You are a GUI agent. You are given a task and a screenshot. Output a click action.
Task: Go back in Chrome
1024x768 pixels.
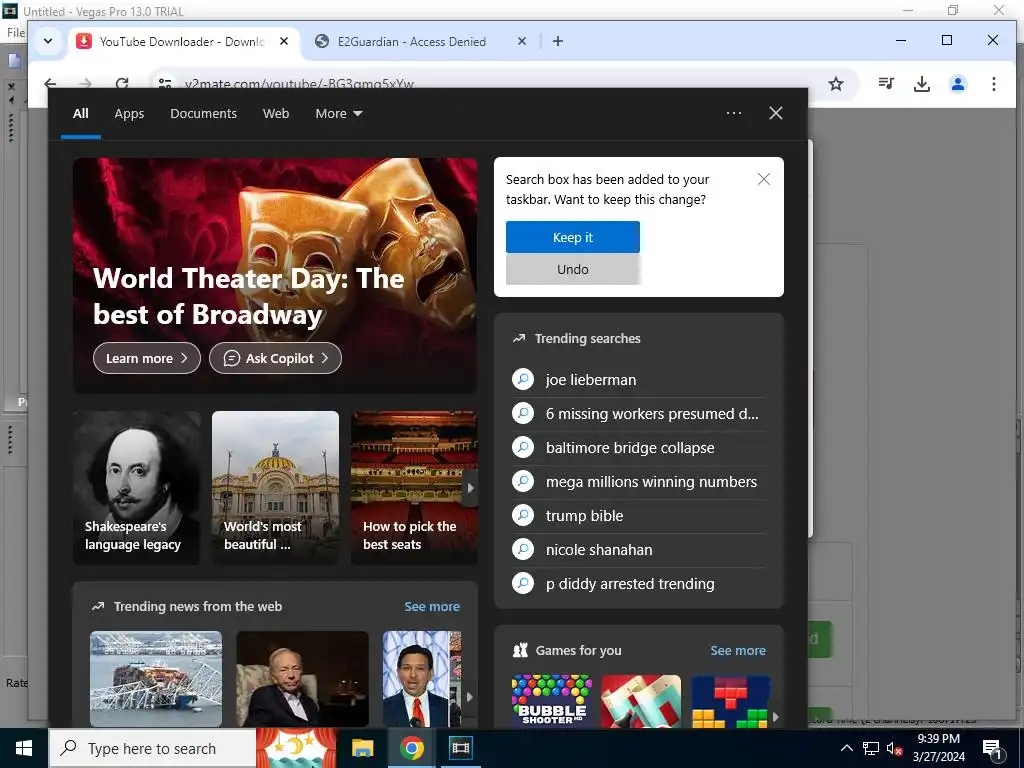(x=50, y=83)
